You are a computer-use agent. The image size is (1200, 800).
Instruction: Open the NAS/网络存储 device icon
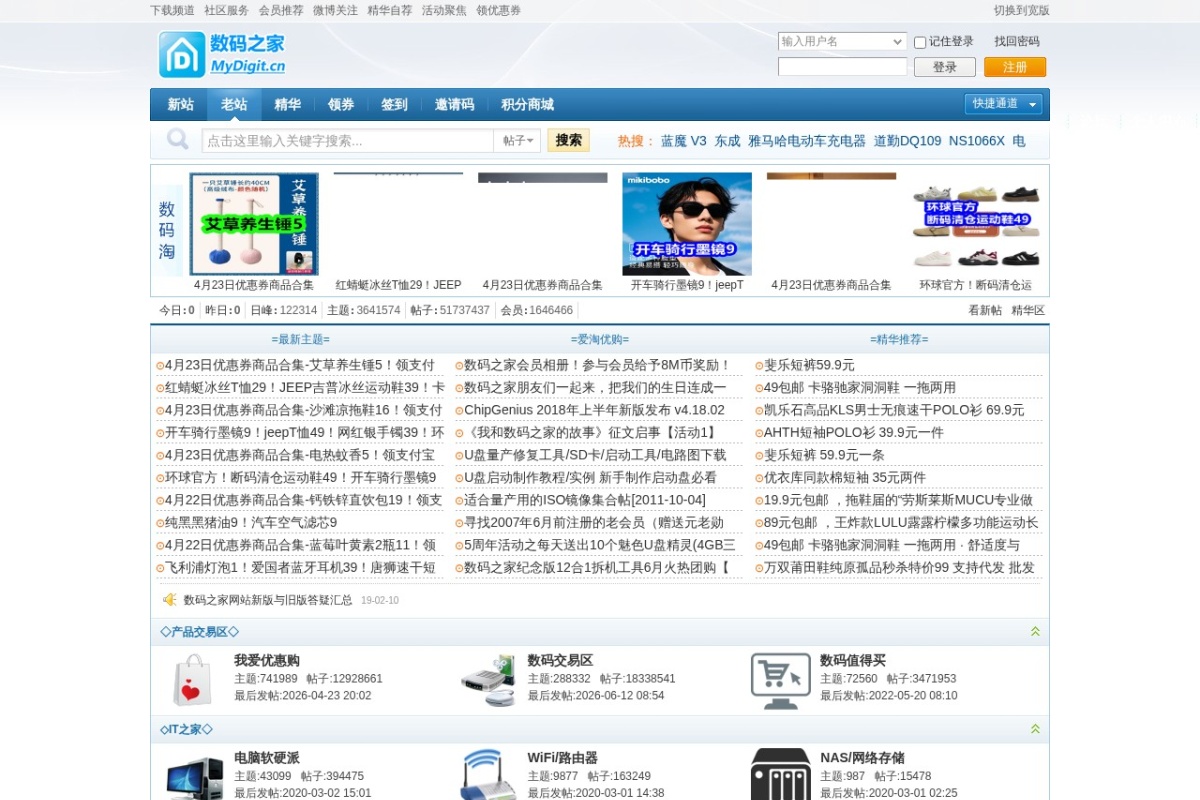tap(780, 775)
